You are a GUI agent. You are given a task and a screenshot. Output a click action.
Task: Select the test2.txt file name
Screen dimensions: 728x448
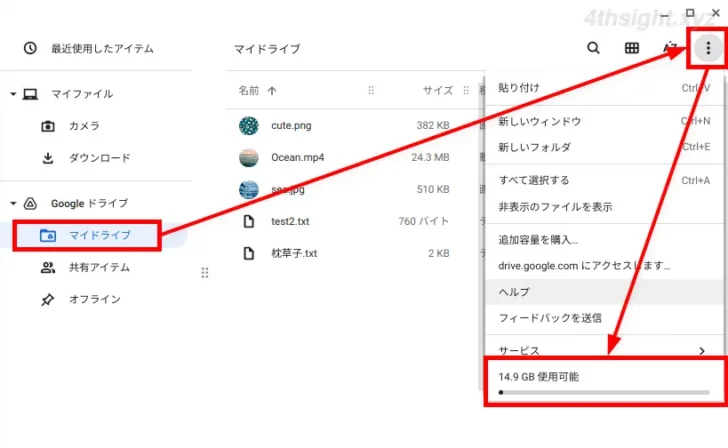tap(290, 221)
